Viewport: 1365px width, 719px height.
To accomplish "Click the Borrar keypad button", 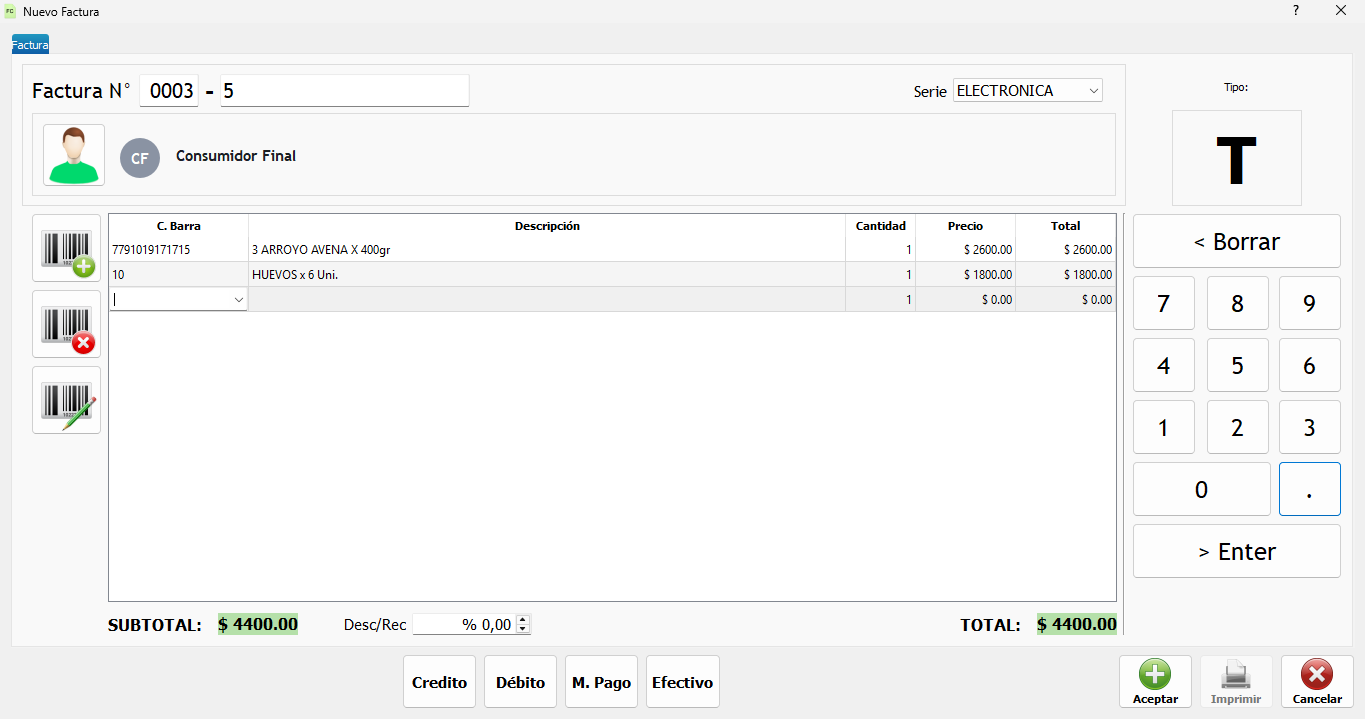I will (x=1237, y=241).
